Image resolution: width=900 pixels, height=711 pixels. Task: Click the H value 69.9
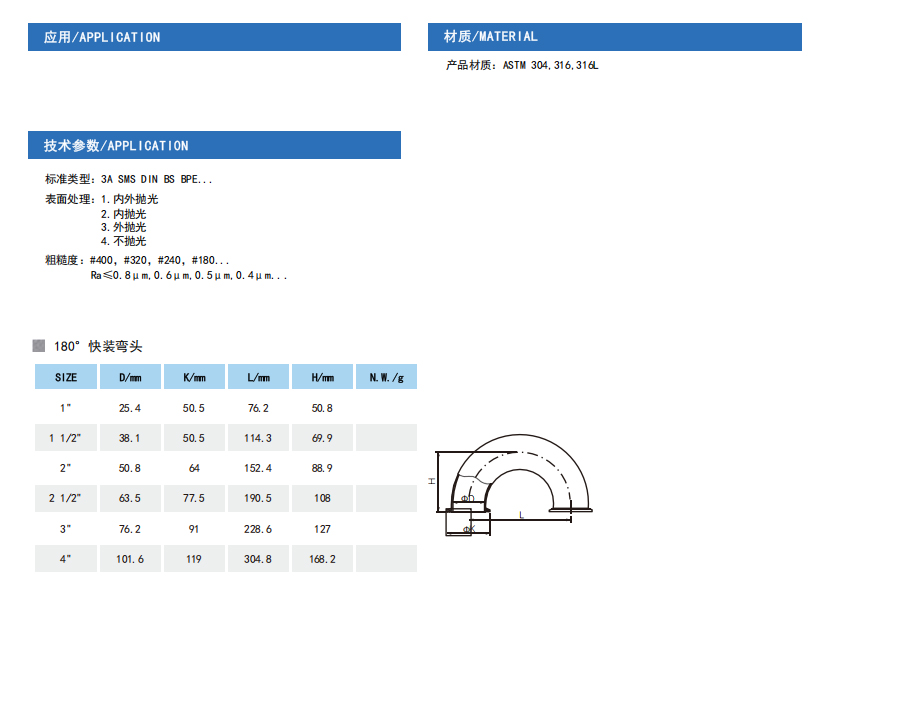322,438
